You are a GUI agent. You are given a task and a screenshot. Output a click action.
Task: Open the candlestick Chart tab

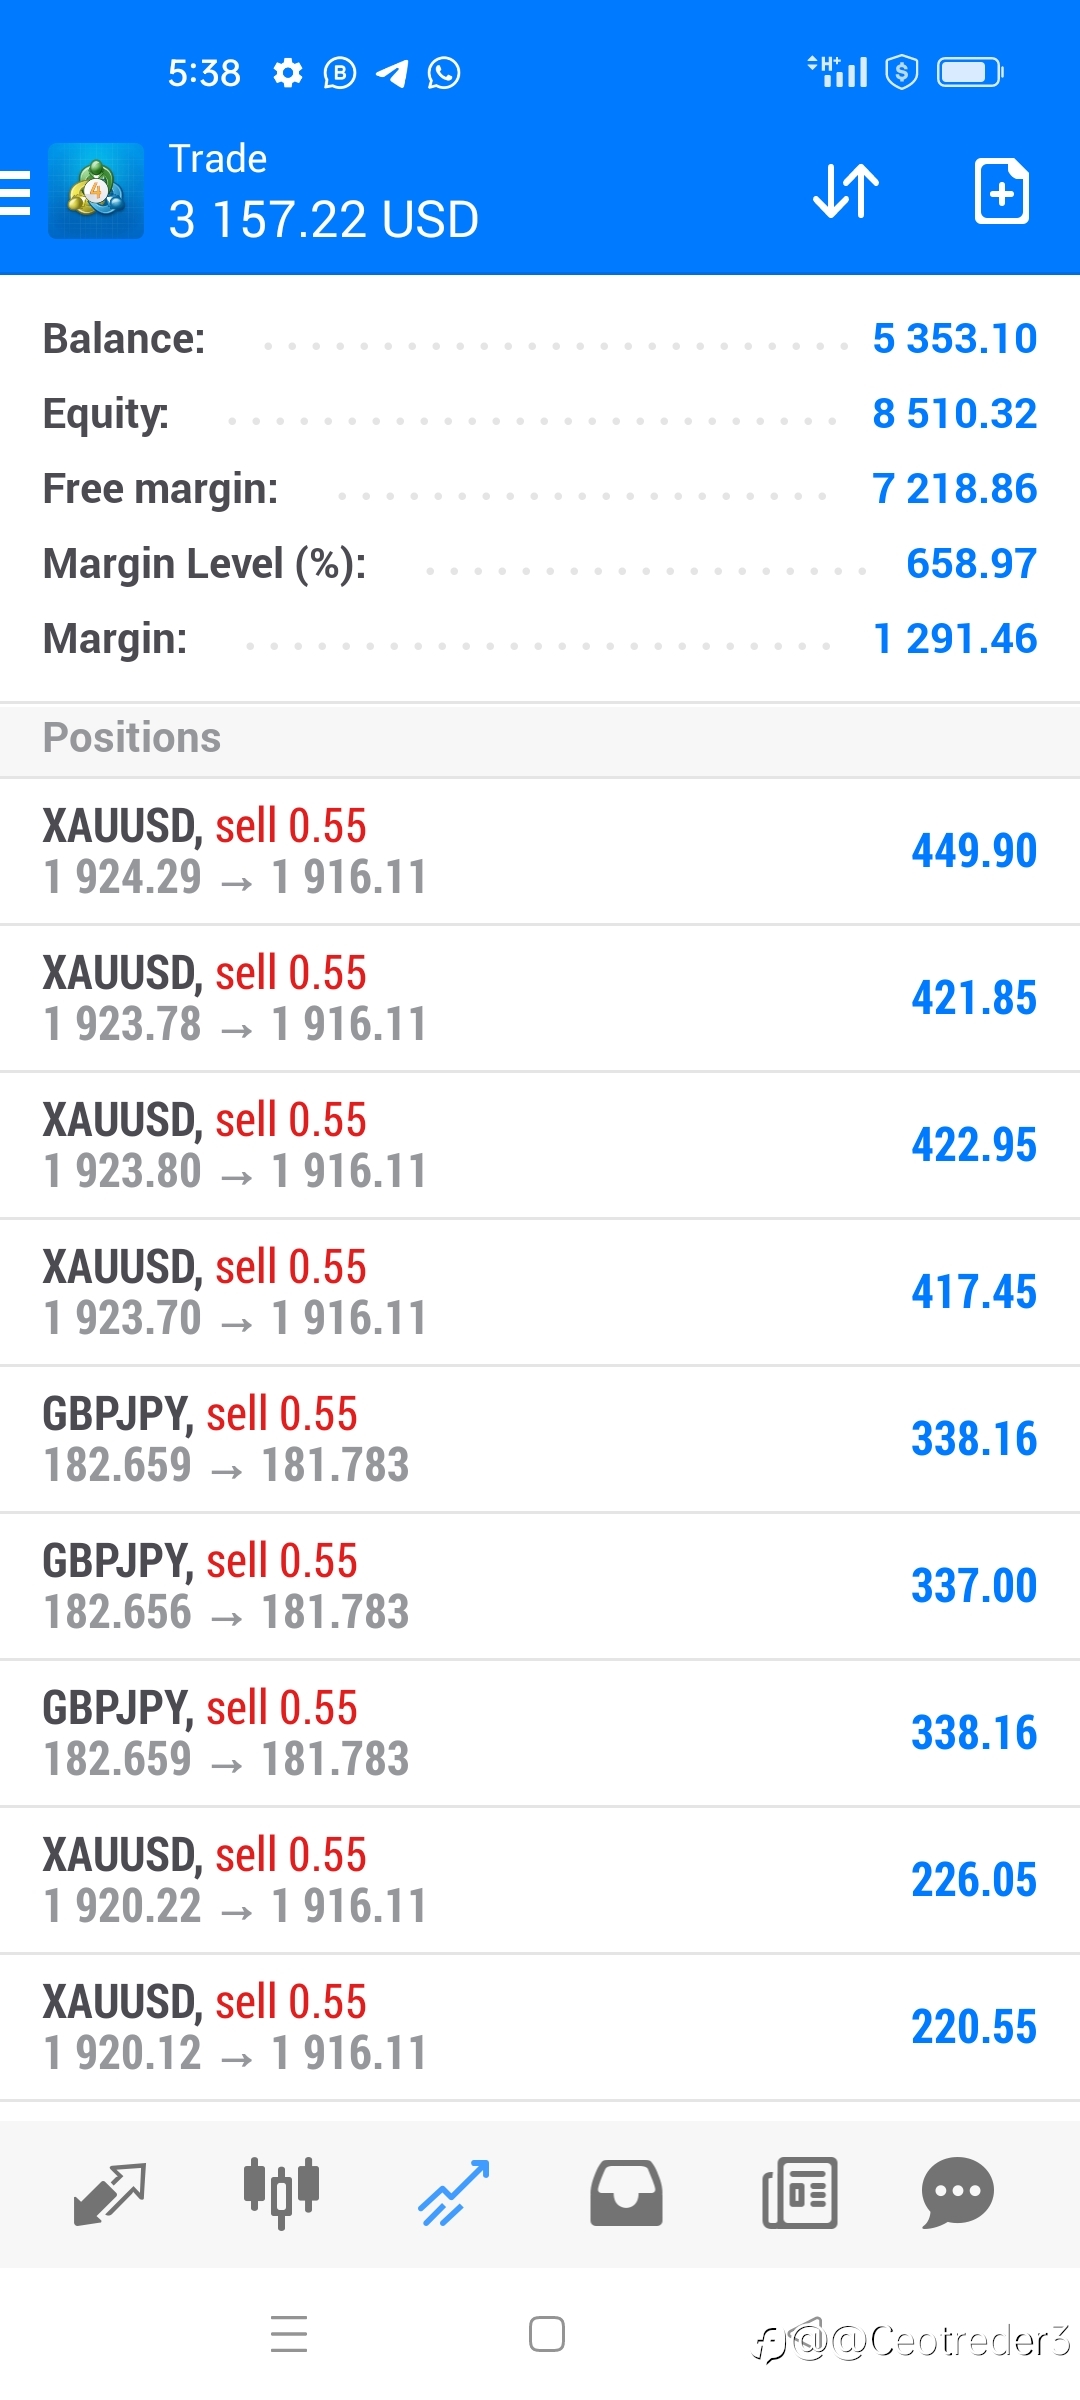pos(281,2193)
